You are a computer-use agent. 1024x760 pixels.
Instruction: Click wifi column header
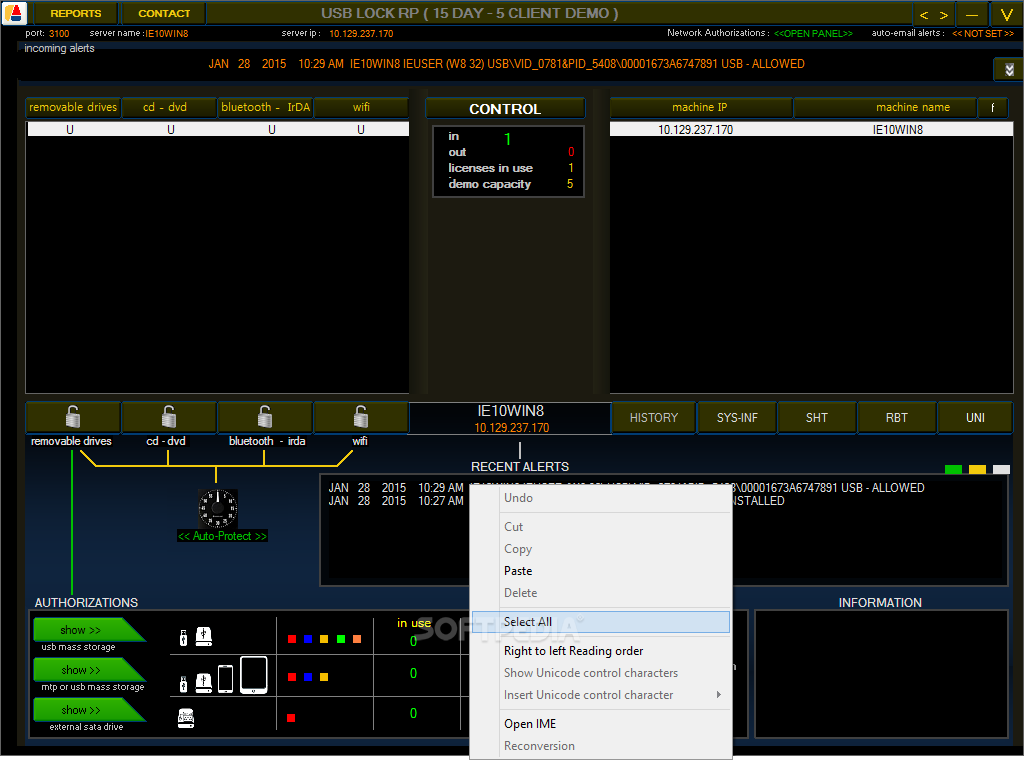tap(360, 107)
